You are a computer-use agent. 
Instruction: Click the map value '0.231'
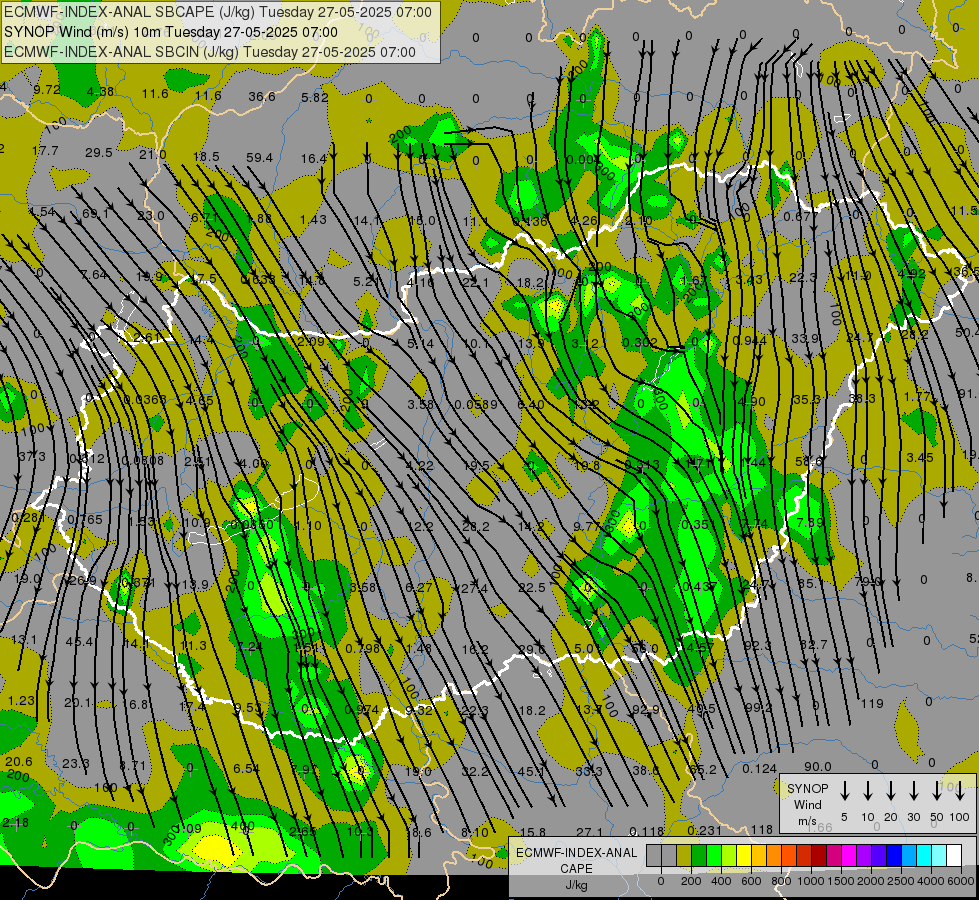click(x=705, y=830)
